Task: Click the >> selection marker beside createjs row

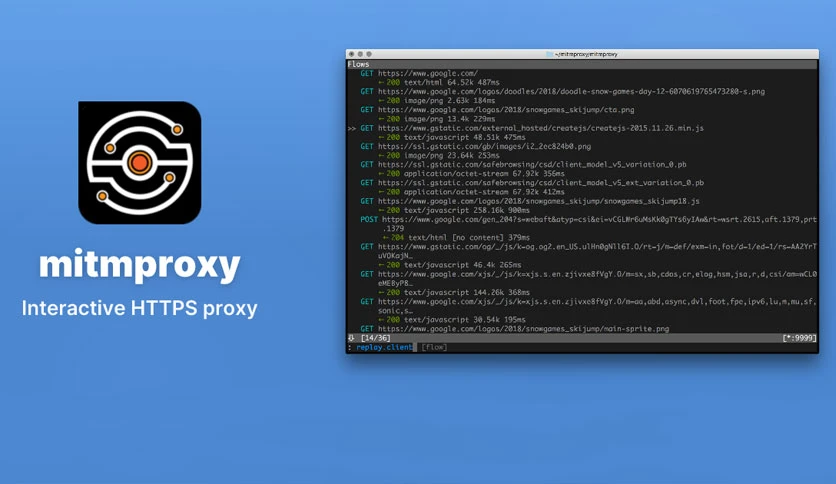Action: [x=352, y=128]
